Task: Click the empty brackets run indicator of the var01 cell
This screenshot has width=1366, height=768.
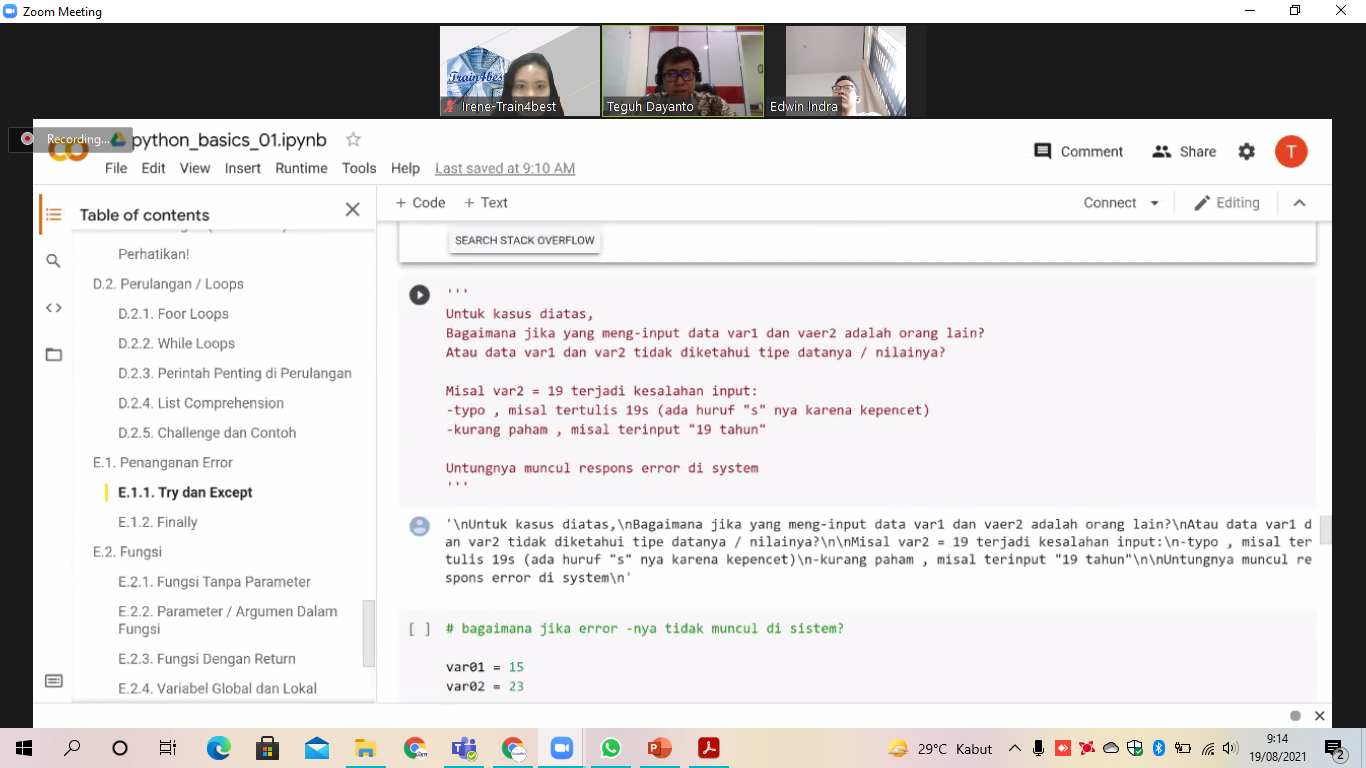Action: (x=420, y=629)
